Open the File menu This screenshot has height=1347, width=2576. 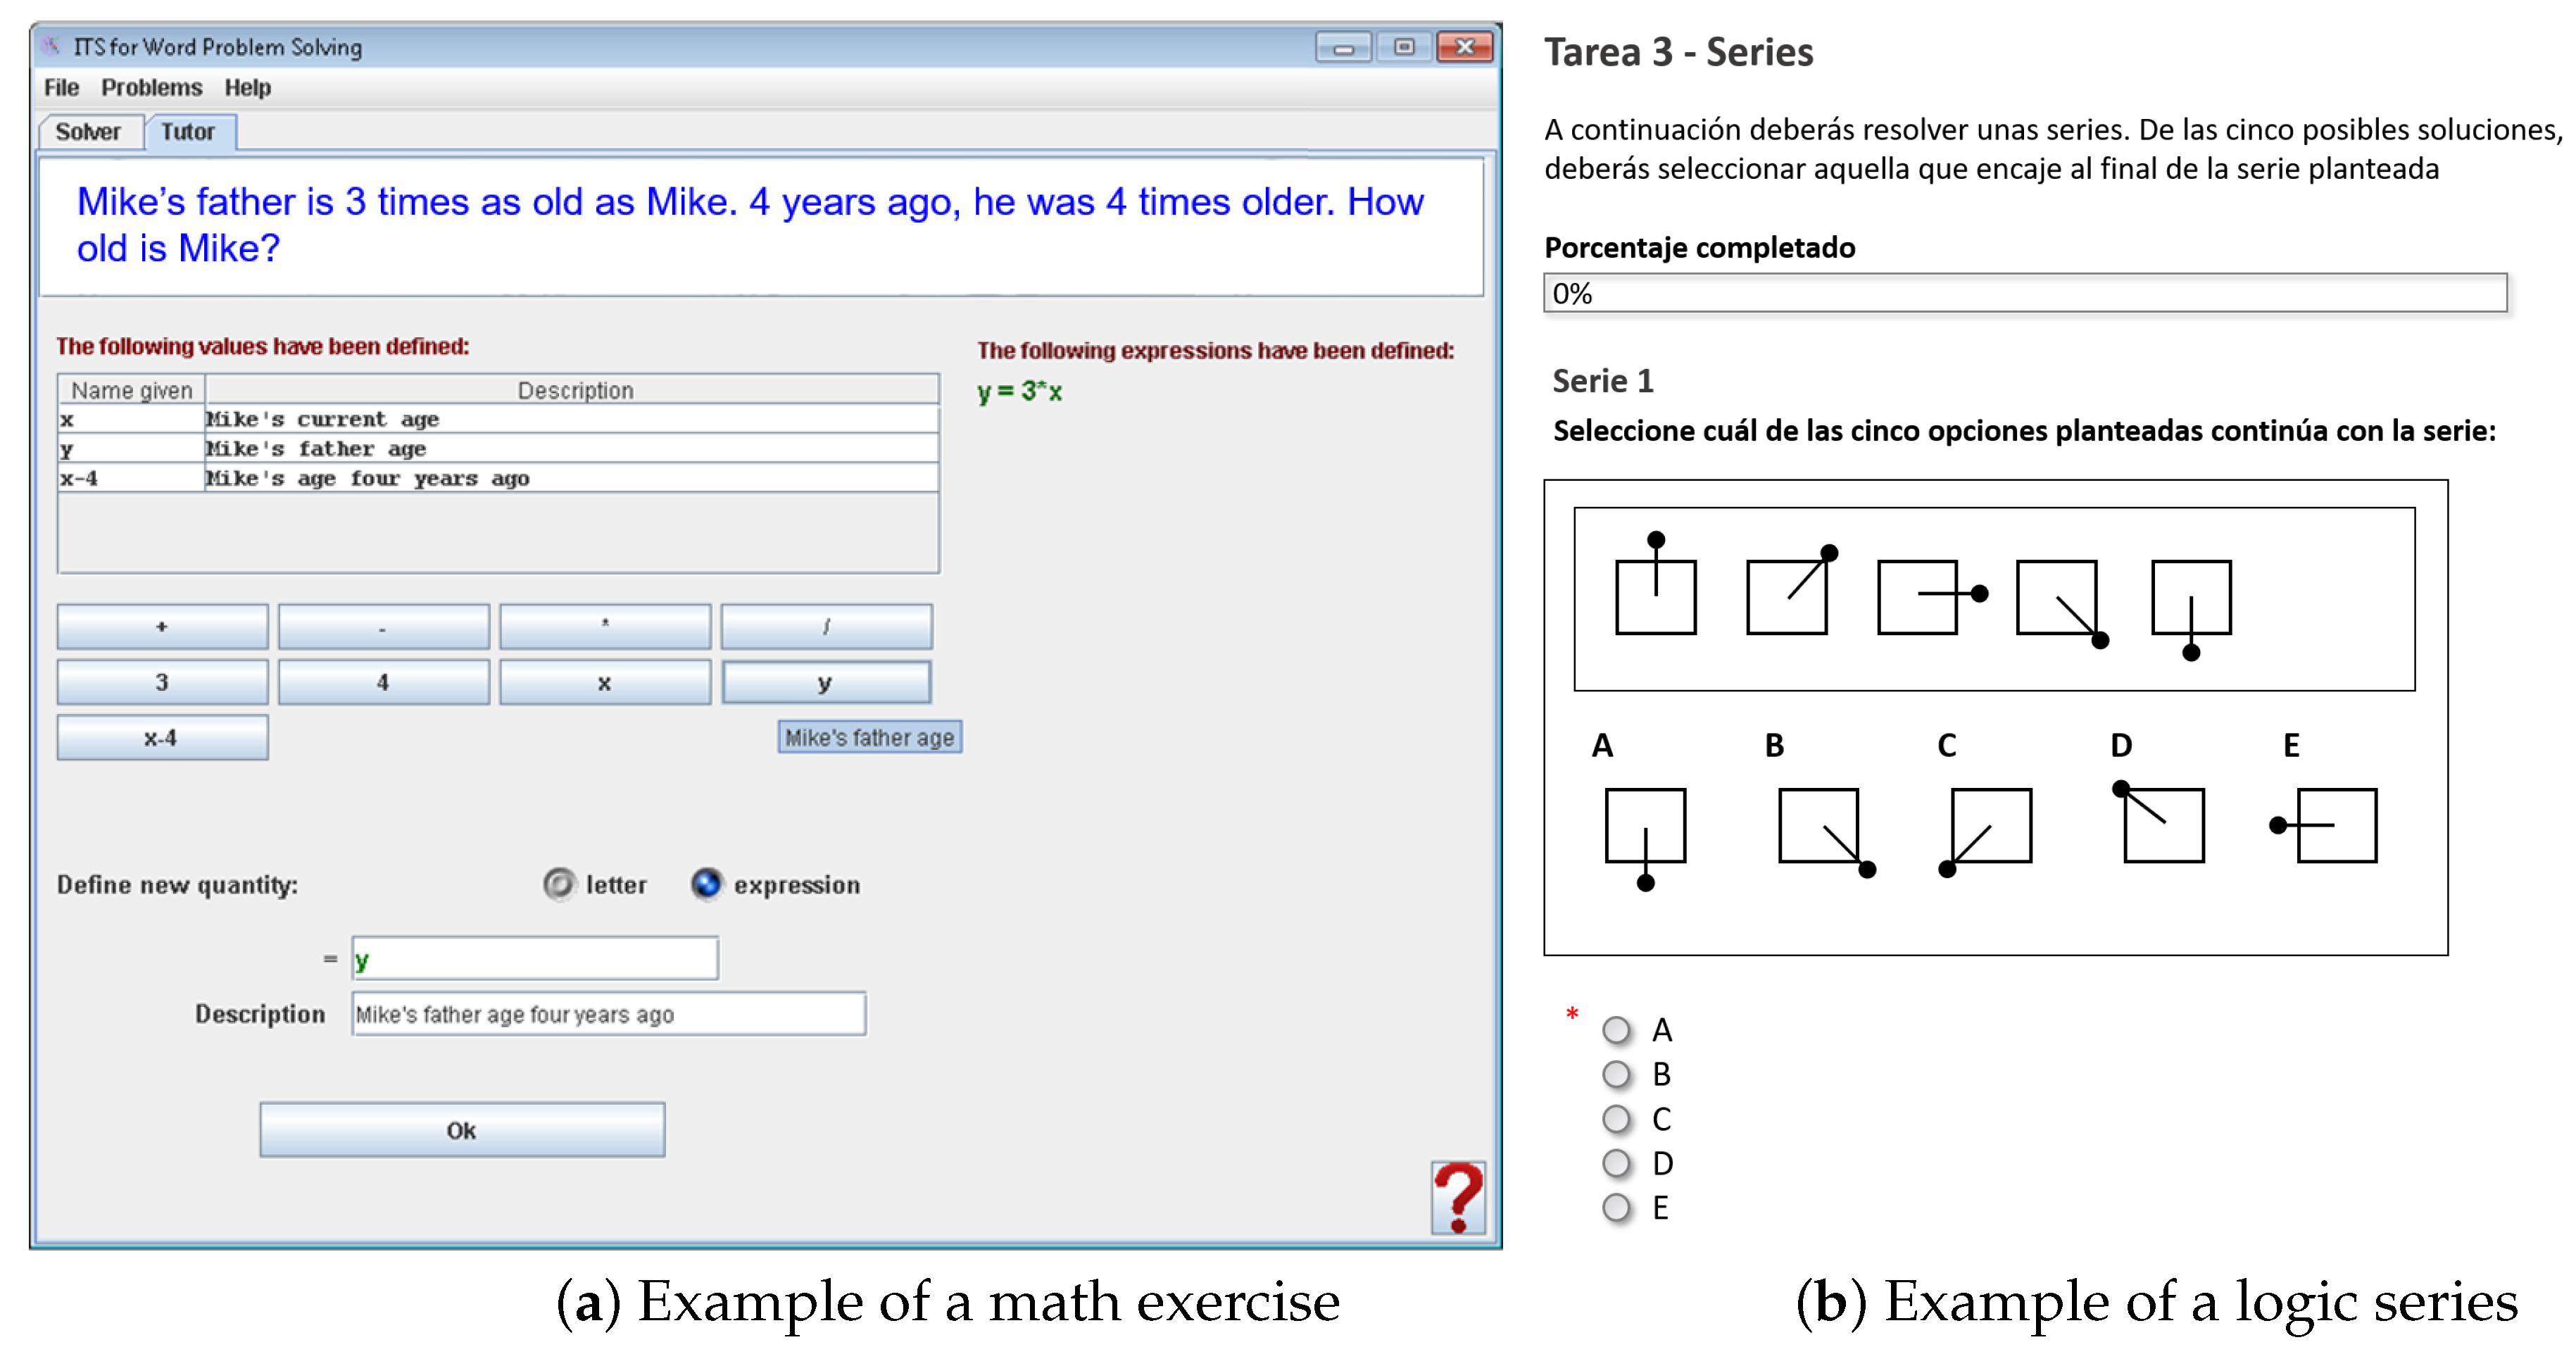coord(61,88)
